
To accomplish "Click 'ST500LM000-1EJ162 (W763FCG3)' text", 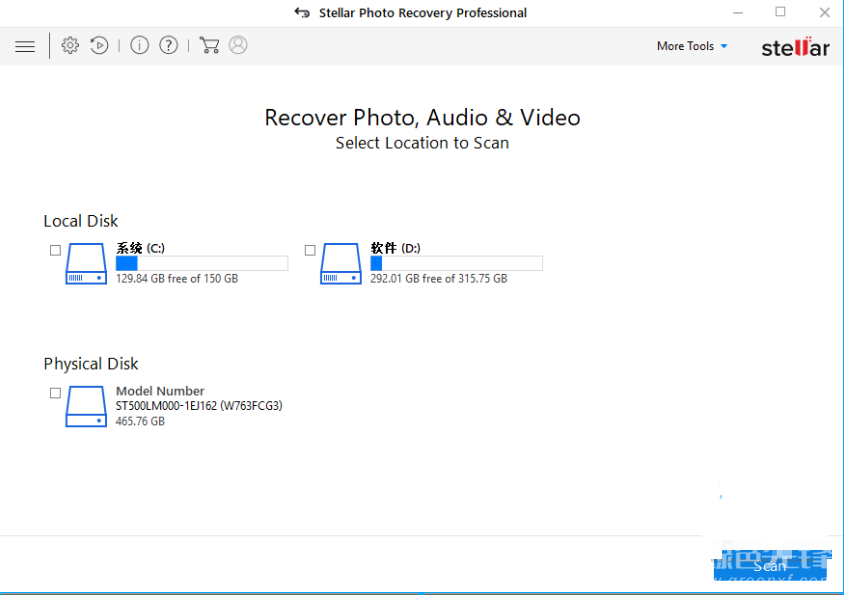I will point(199,405).
